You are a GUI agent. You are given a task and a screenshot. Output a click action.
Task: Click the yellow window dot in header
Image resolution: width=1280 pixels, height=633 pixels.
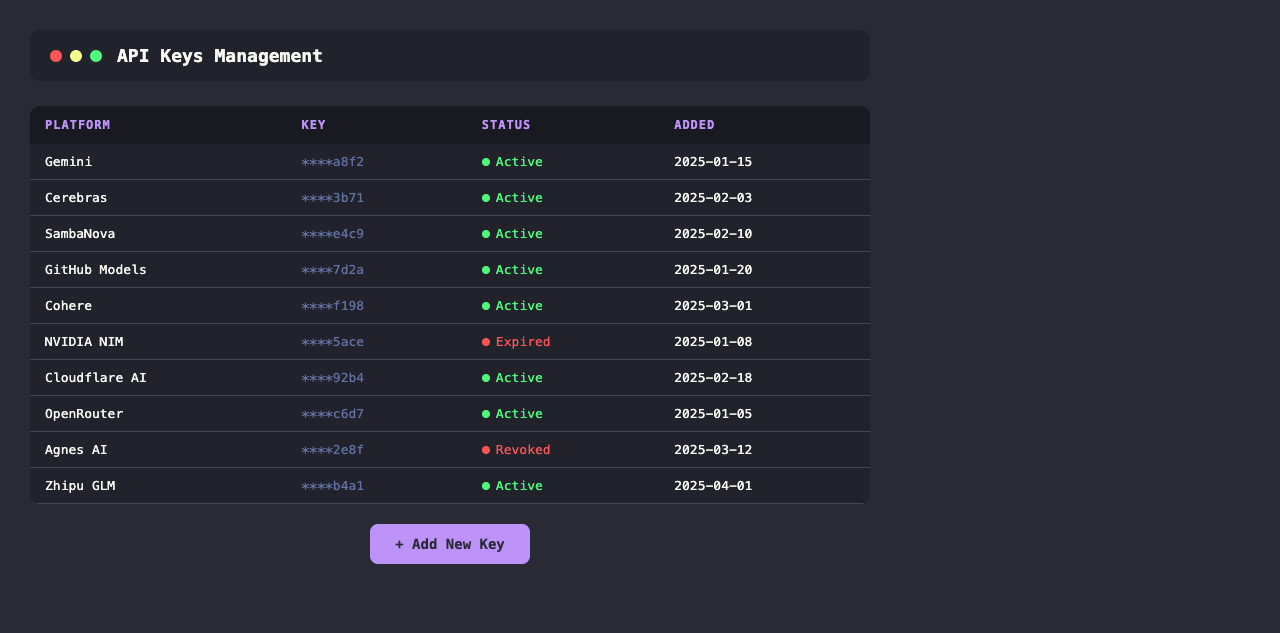(76, 56)
